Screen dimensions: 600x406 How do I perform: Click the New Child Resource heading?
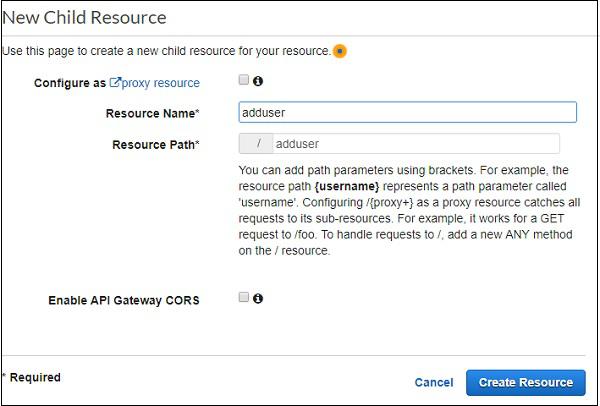point(84,17)
